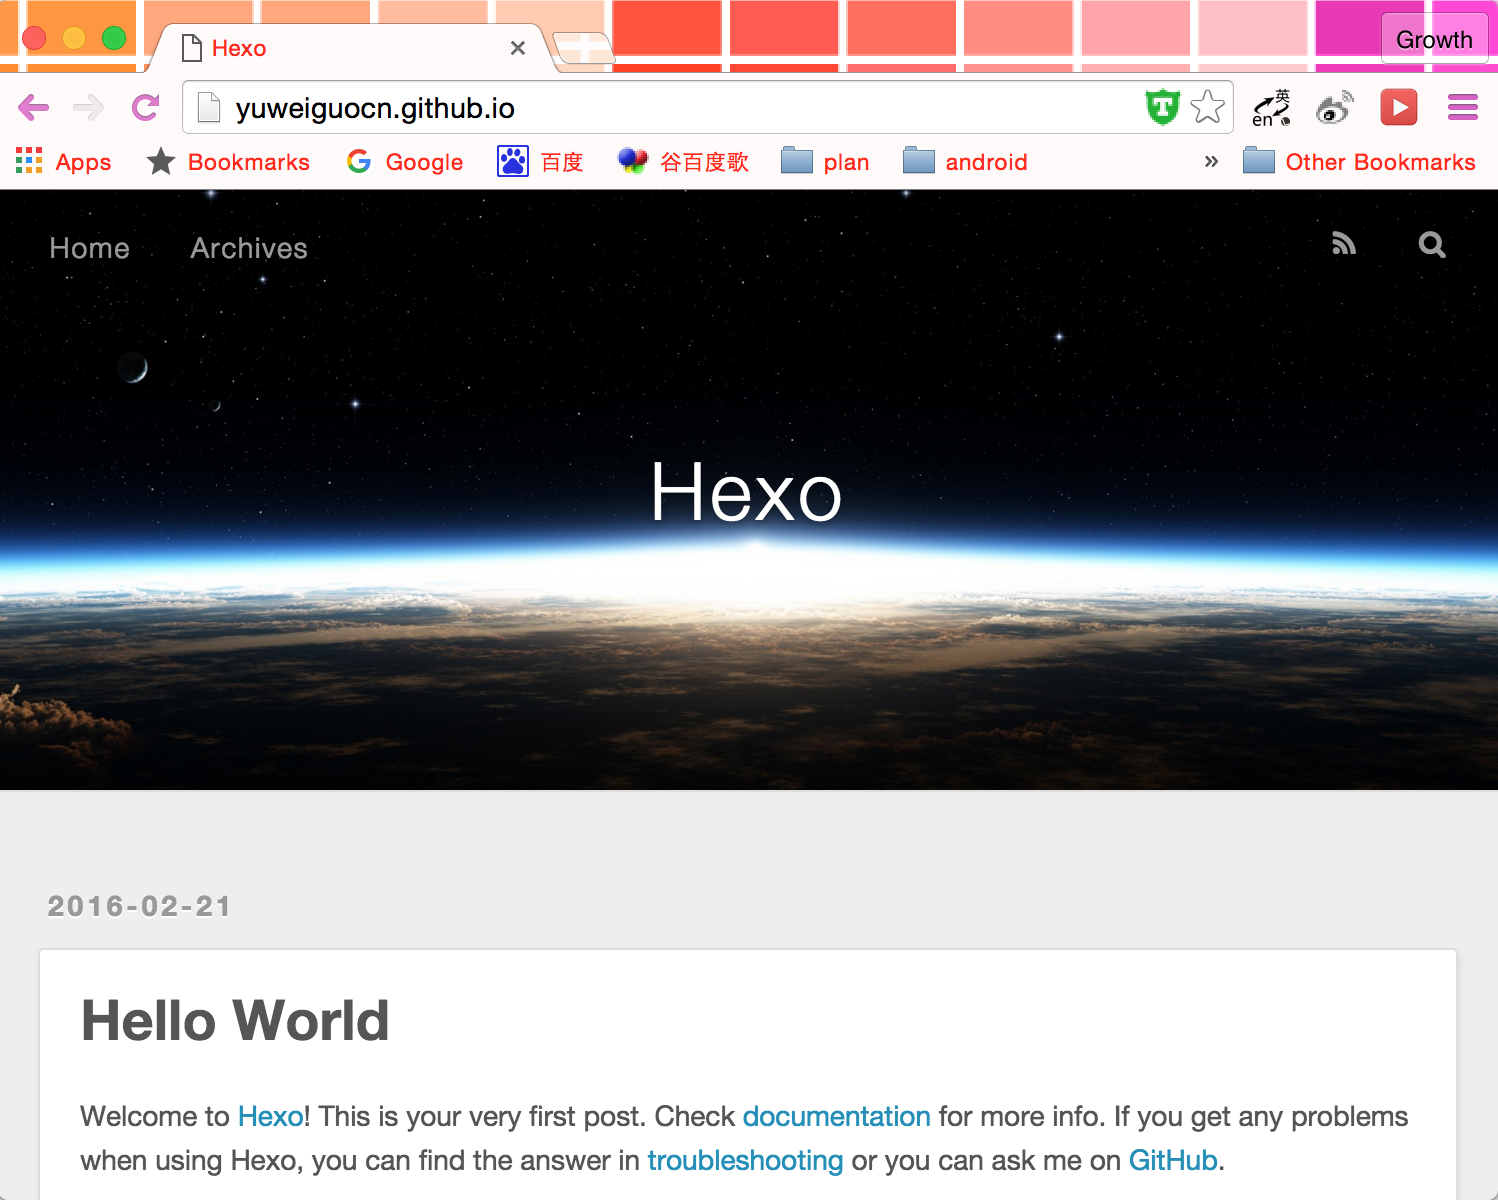Open the Chrome hamburger menu
The width and height of the screenshot is (1498, 1200).
point(1463,107)
